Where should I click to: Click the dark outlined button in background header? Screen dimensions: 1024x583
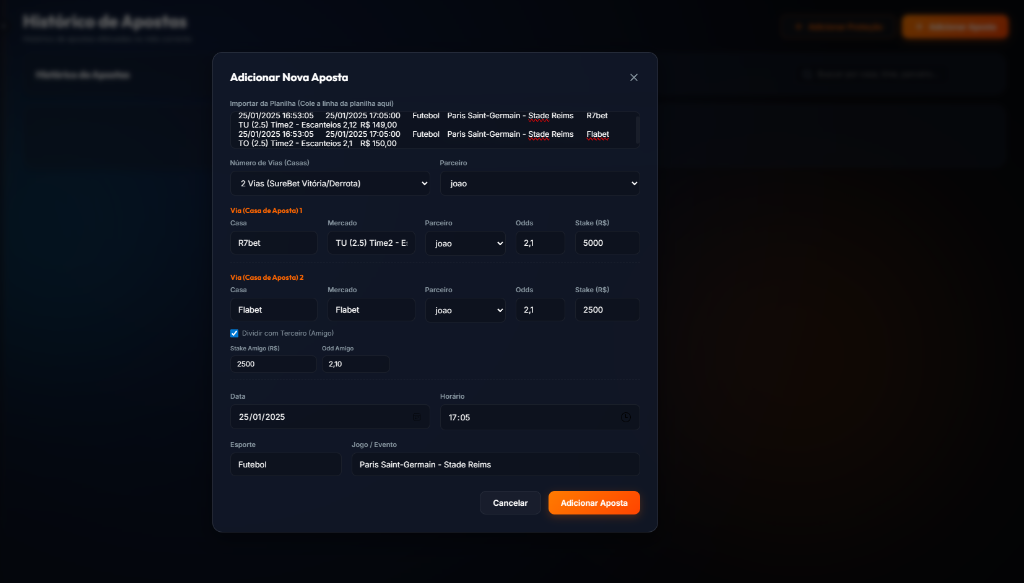pos(838,27)
